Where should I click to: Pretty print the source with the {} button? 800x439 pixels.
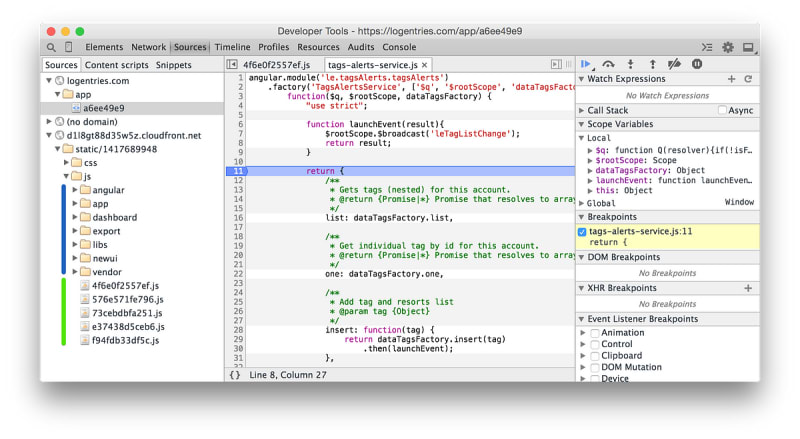[x=235, y=374]
